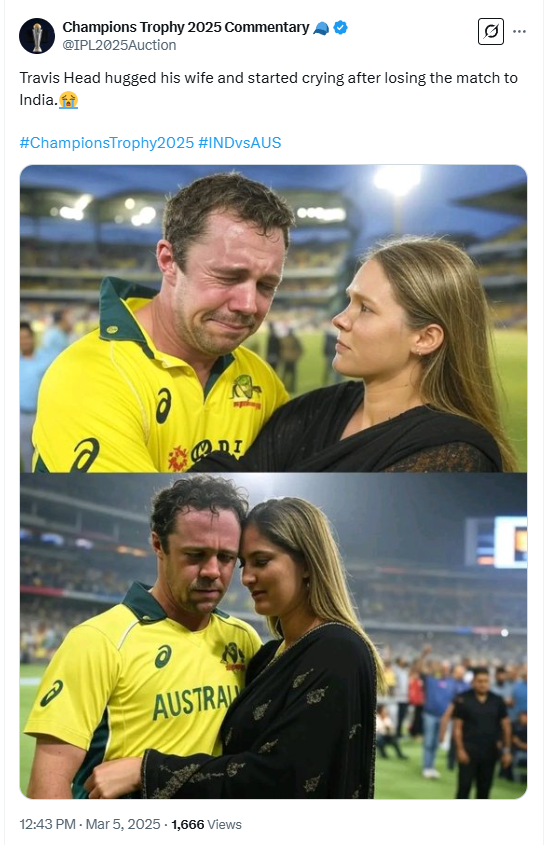Screen dimensions: 553x845
Task: Click the Mar 5, 2025 date
Action: 123,825
